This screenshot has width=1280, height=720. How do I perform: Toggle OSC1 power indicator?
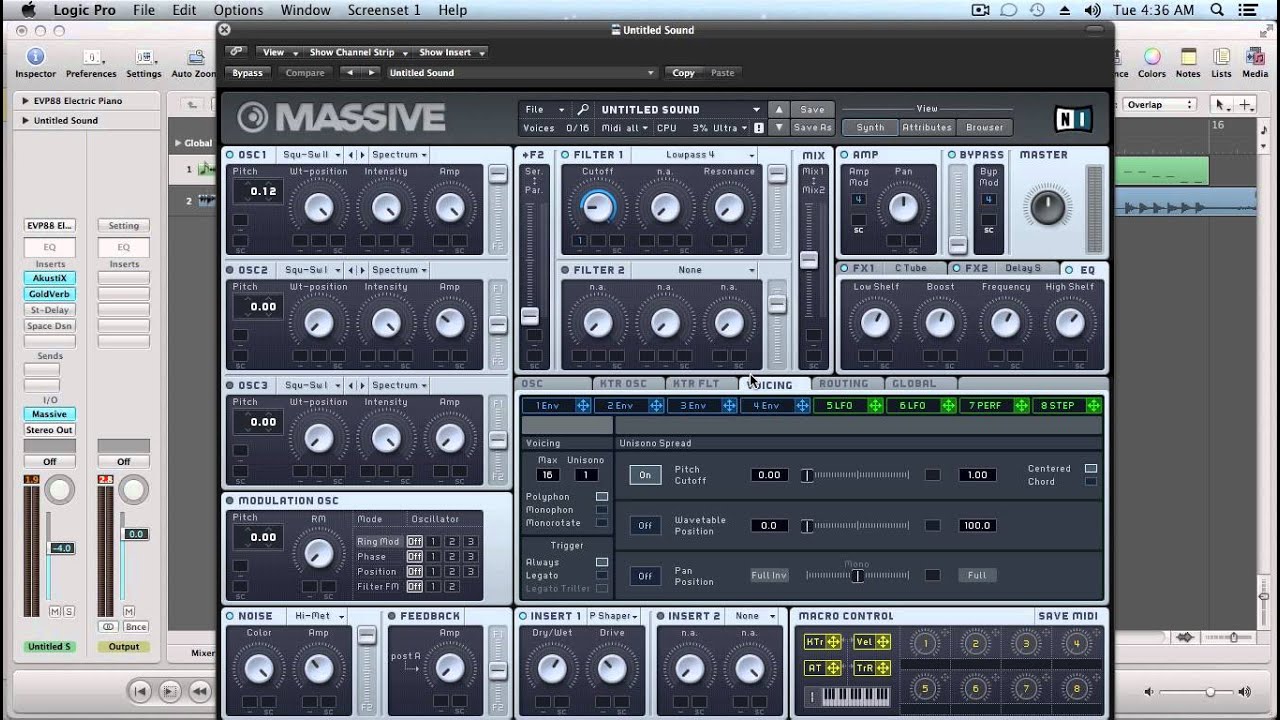point(230,155)
